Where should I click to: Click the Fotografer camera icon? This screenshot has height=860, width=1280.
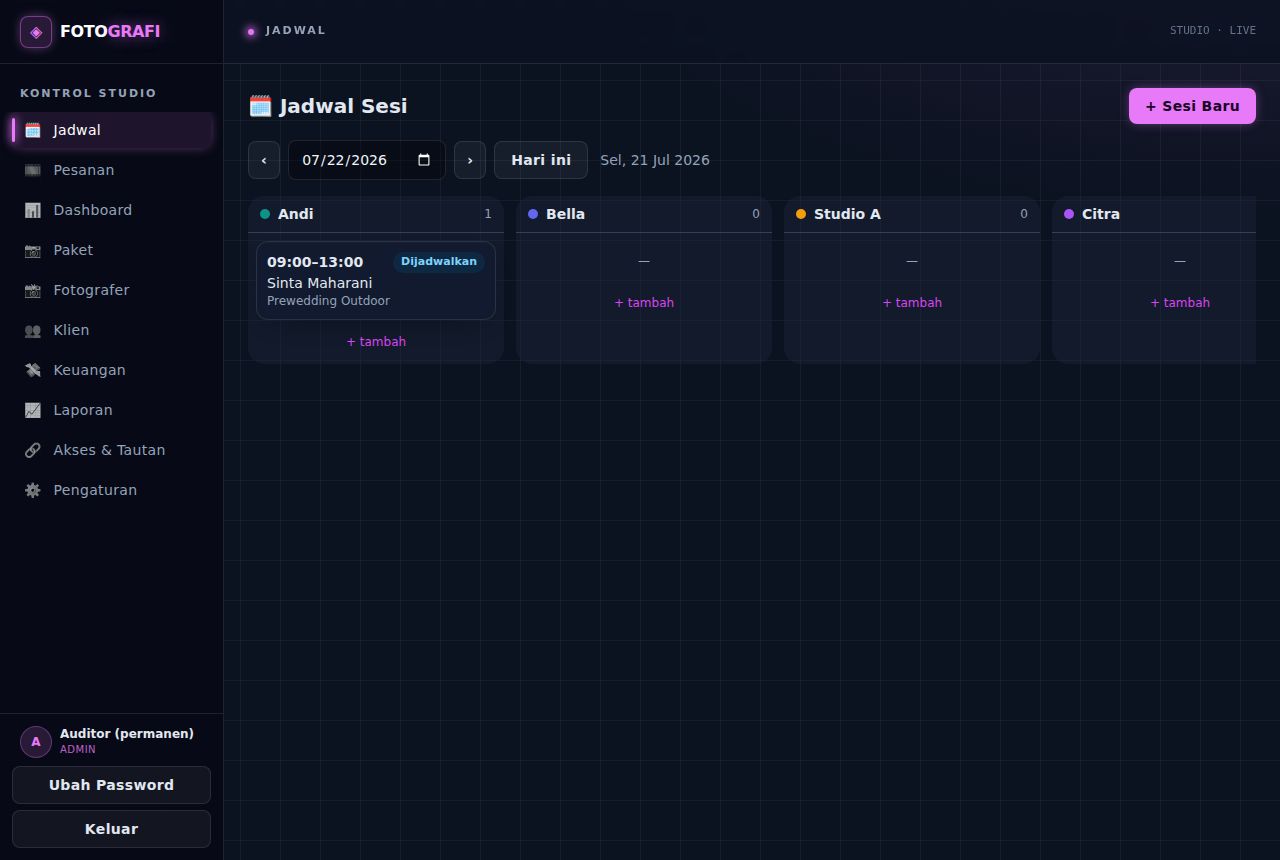click(33, 290)
